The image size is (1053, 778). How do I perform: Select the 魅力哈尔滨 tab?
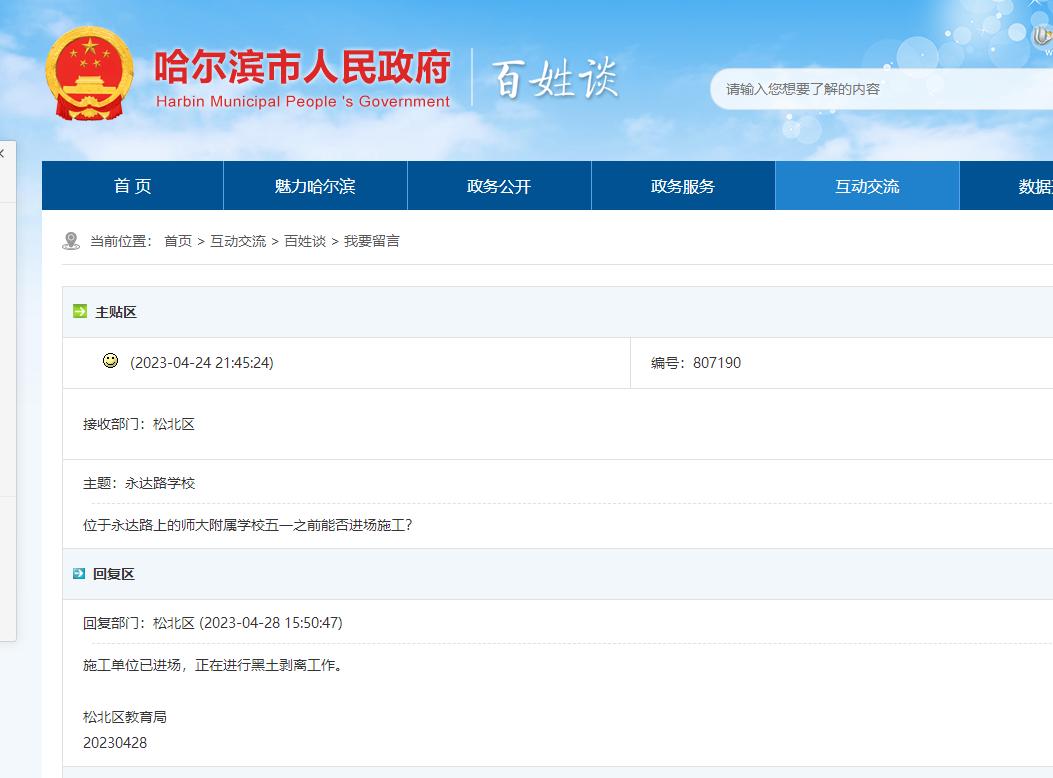point(315,185)
